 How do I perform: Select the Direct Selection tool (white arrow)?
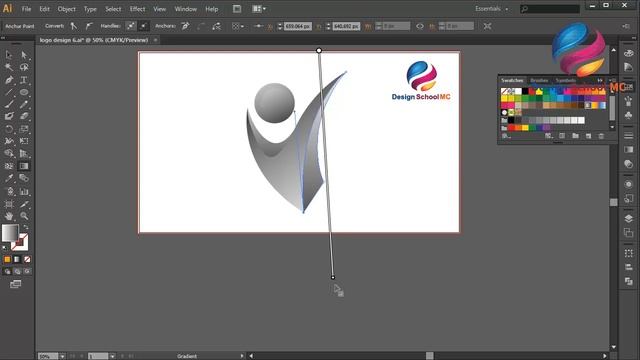click(24, 55)
